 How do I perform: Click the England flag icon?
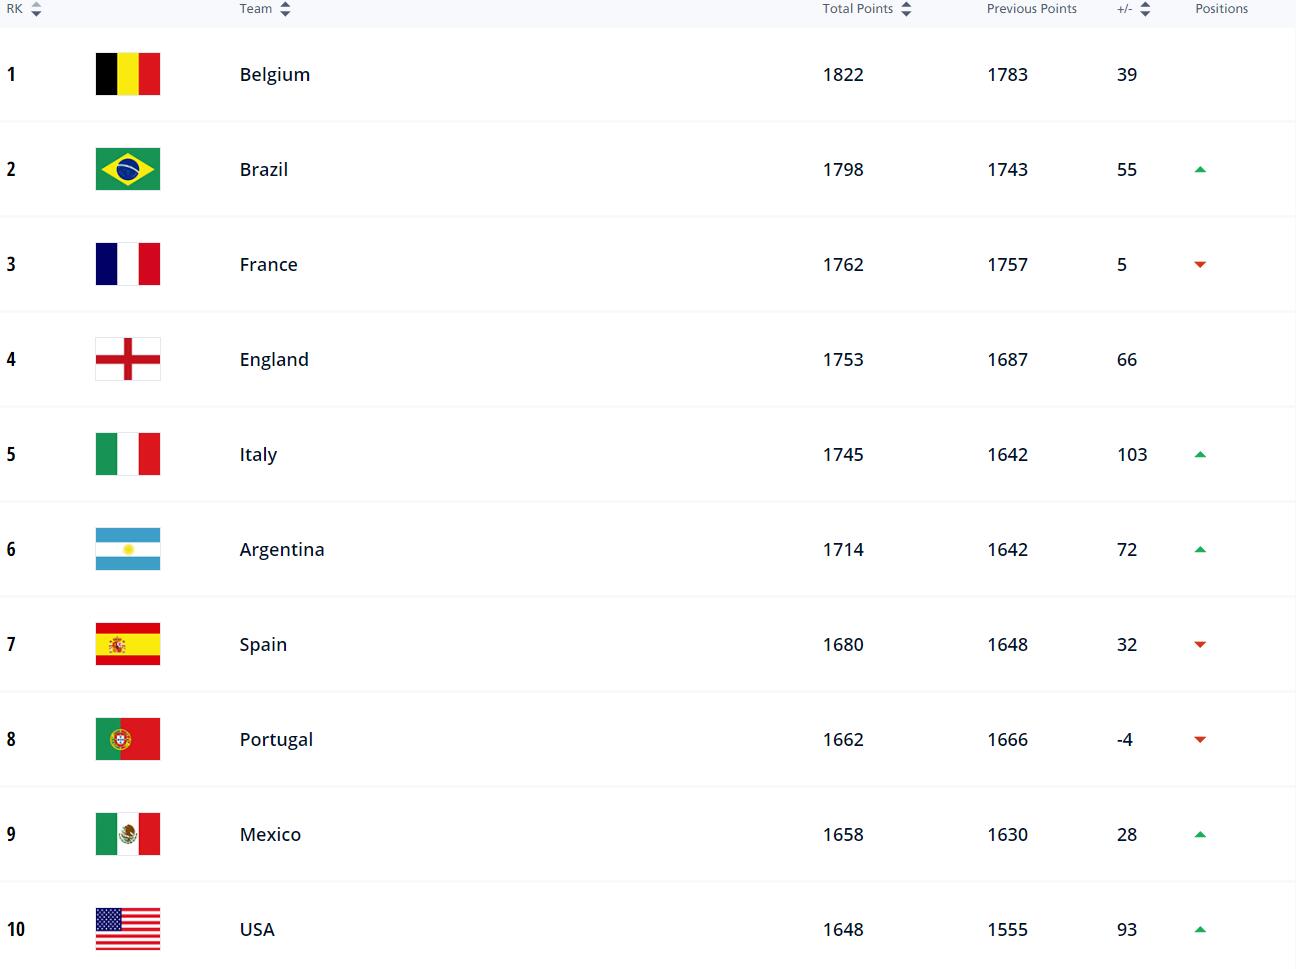pyautogui.click(x=128, y=359)
